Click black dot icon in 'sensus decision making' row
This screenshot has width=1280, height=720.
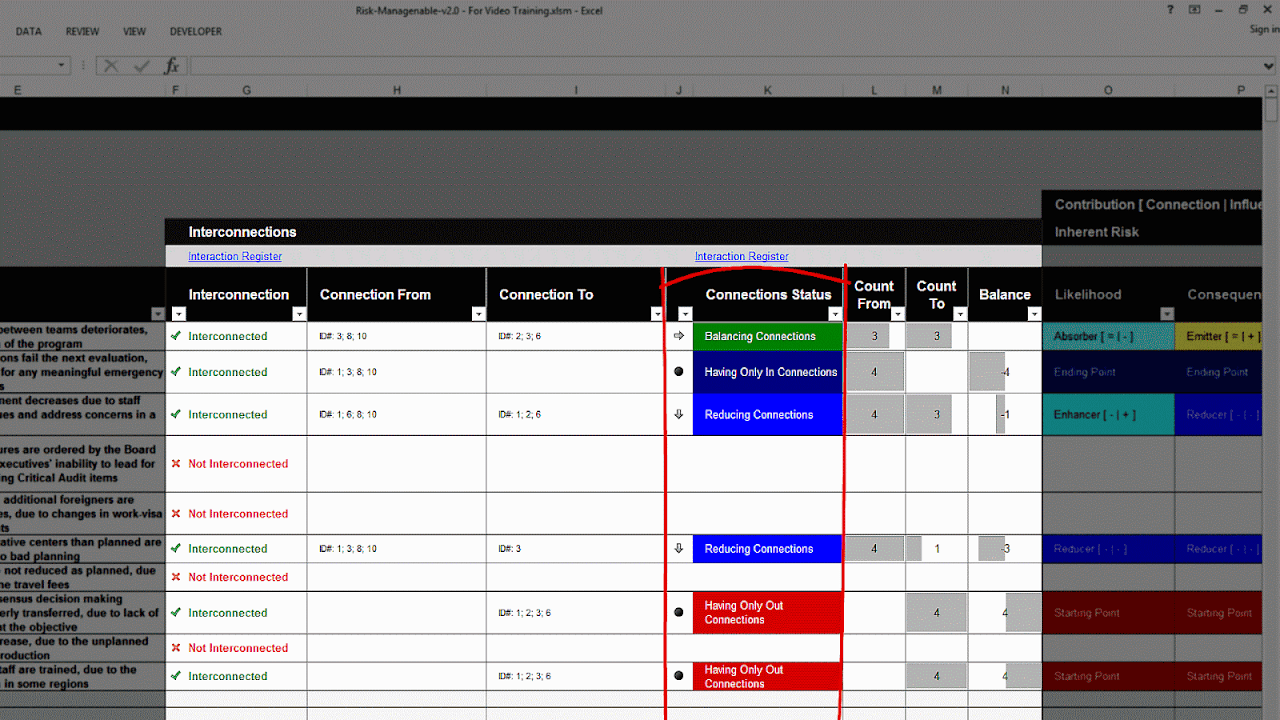[x=679, y=612]
